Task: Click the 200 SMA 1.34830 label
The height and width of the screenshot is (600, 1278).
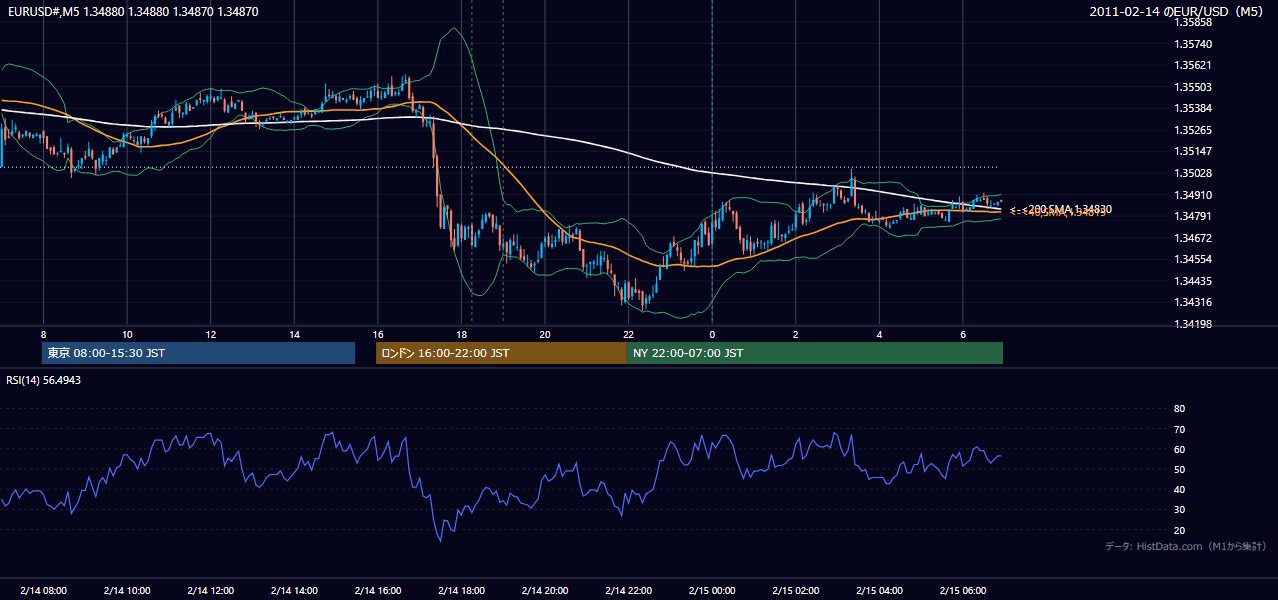Action: click(1068, 209)
